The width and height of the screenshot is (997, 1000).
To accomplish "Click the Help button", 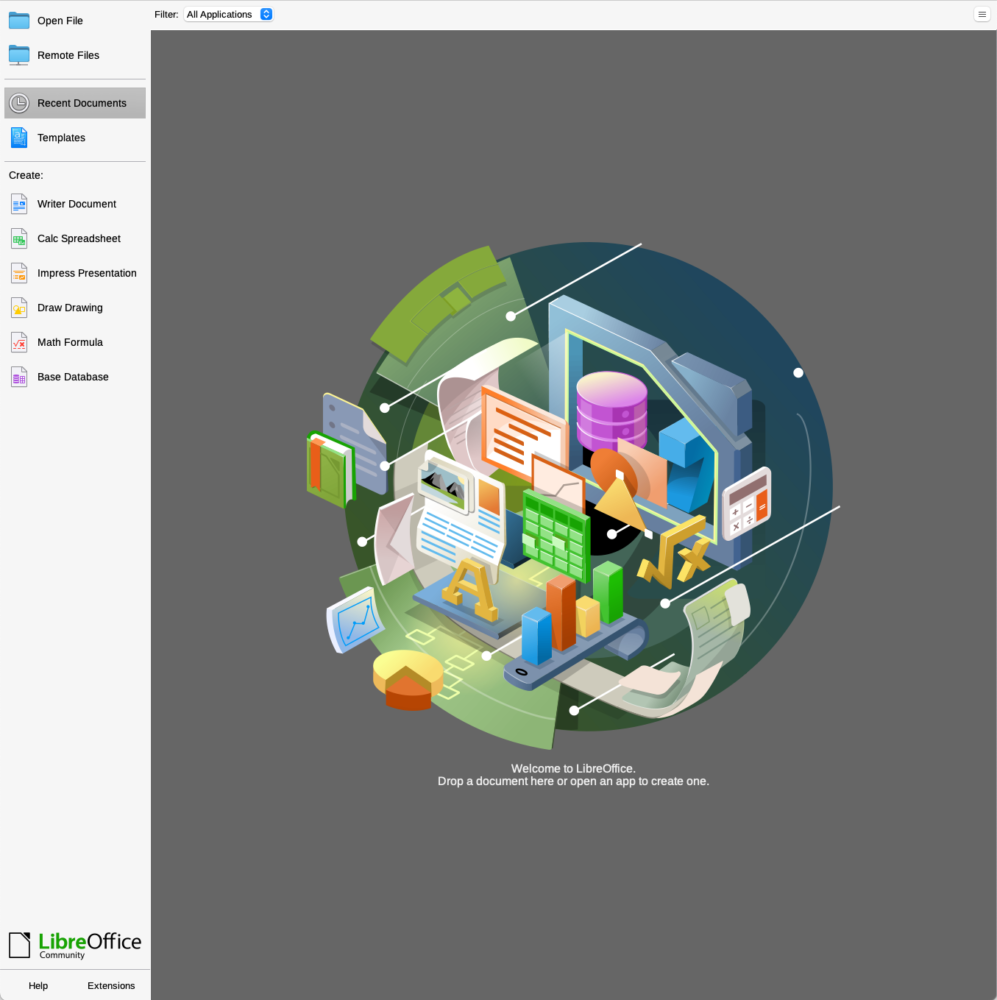I will click(x=38, y=985).
